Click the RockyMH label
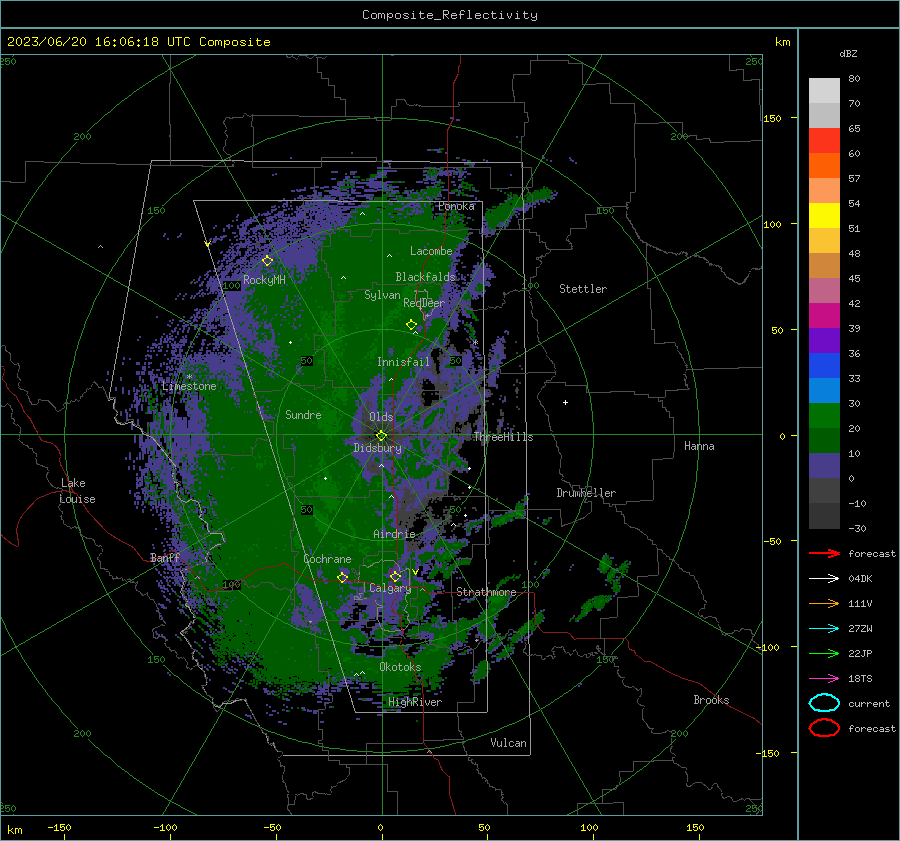The width and height of the screenshot is (900, 841). 264,280
